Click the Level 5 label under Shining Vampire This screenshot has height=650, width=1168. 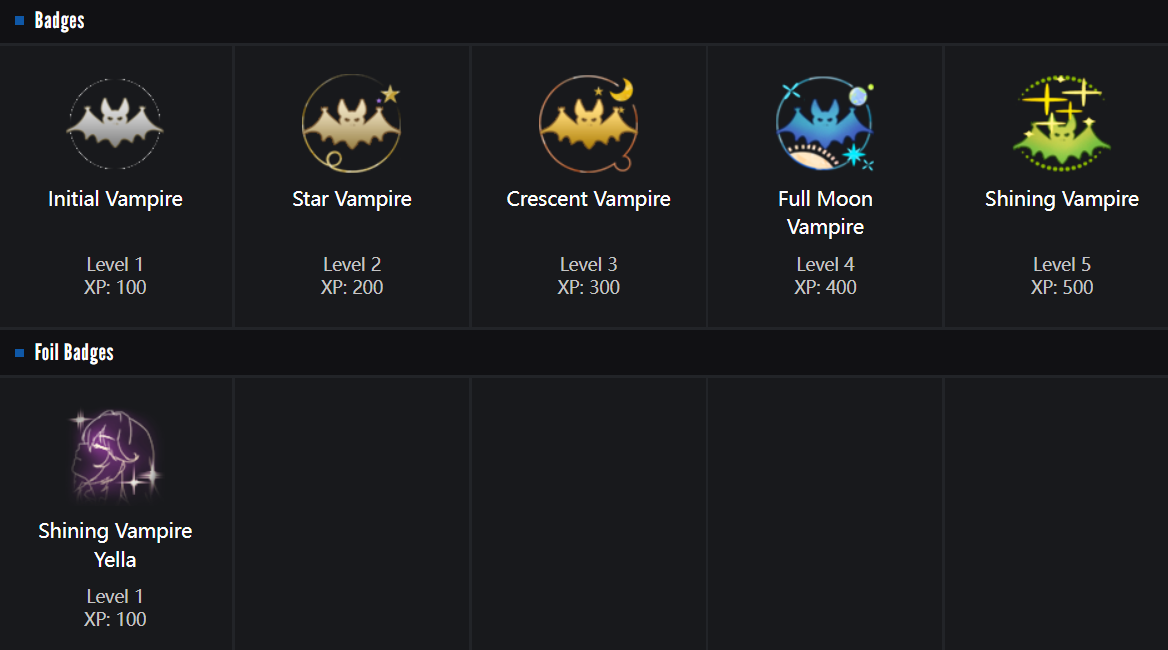(1061, 265)
